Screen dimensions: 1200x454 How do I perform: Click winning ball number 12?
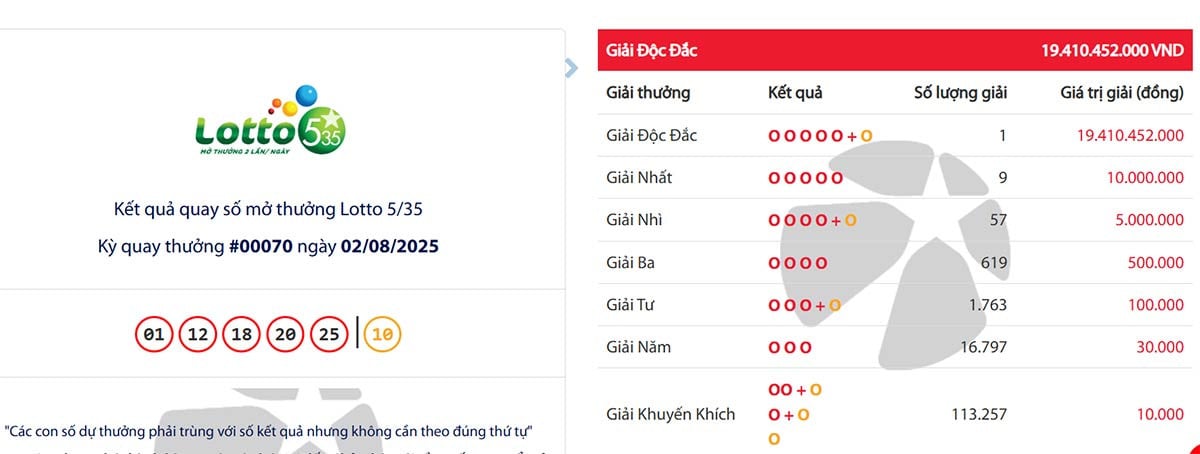[198, 335]
